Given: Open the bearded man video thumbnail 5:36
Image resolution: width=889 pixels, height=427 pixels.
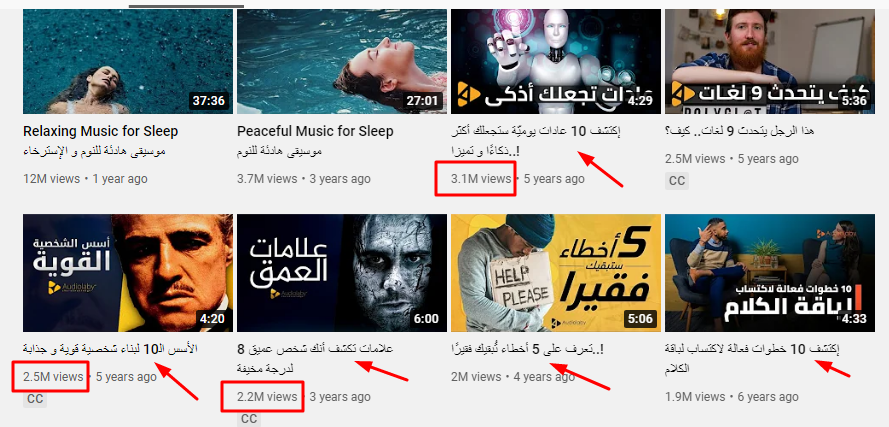Looking at the screenshot, I should coord(770,61).
